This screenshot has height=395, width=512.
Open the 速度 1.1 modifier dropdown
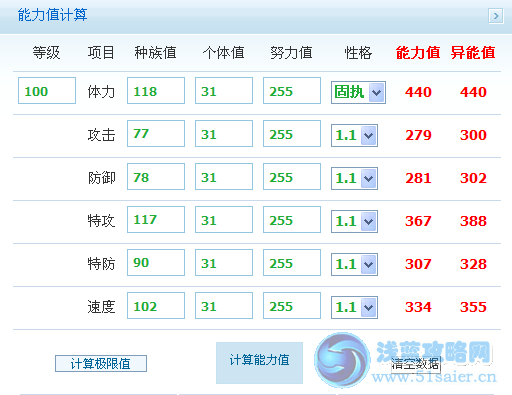pyautogui.click(x=354, y=307)
